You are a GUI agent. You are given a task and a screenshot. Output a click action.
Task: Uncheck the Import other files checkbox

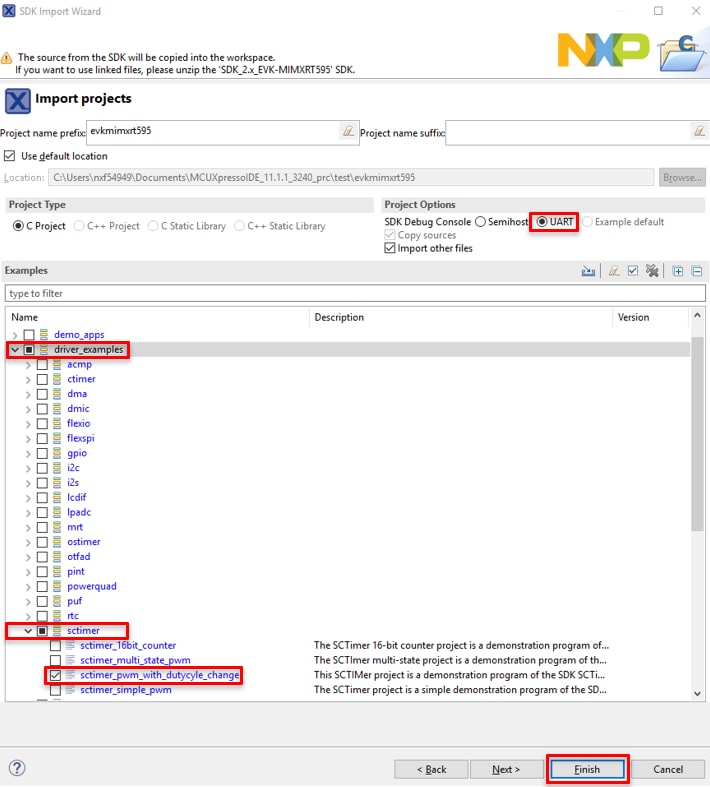(x=390, y=248)
